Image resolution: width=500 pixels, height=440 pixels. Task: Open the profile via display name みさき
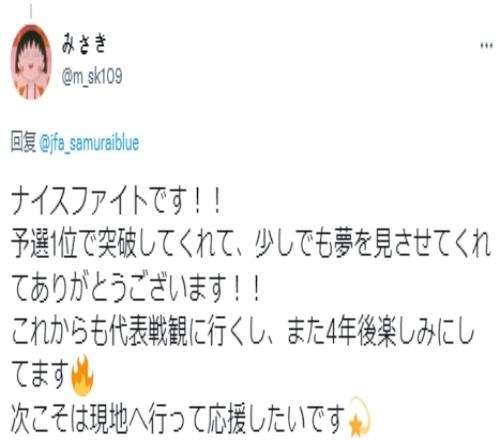(84, 44)
